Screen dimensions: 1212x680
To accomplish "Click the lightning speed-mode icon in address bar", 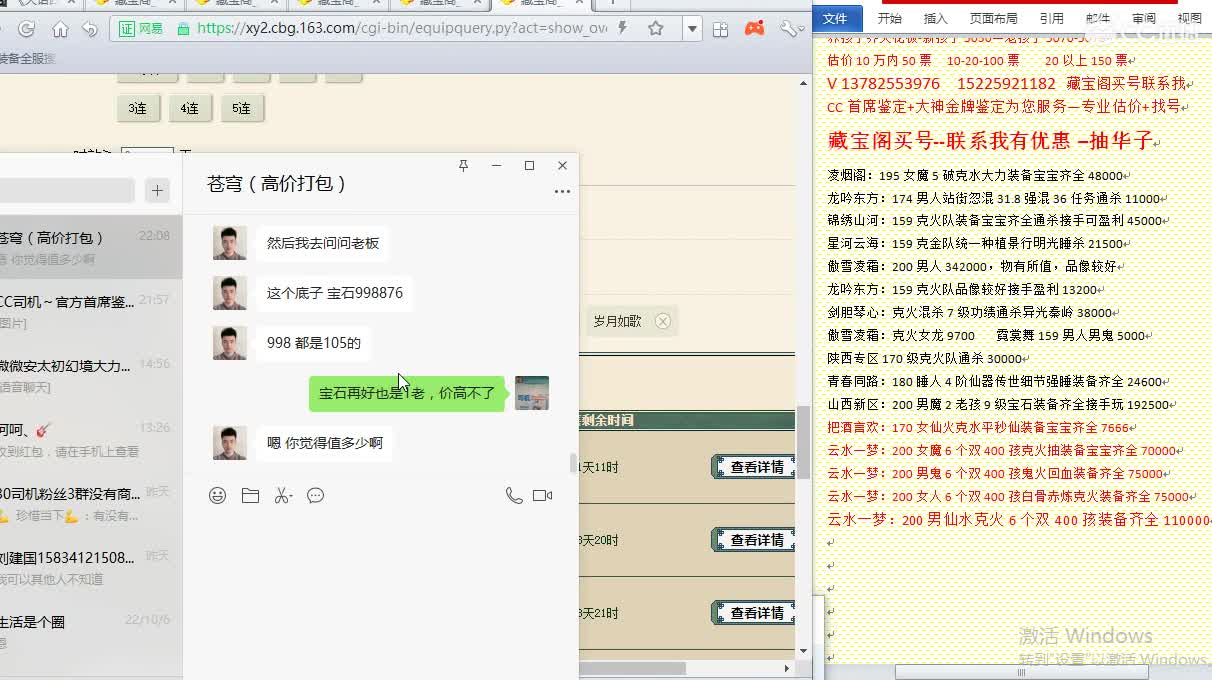I will pos(623,29).
